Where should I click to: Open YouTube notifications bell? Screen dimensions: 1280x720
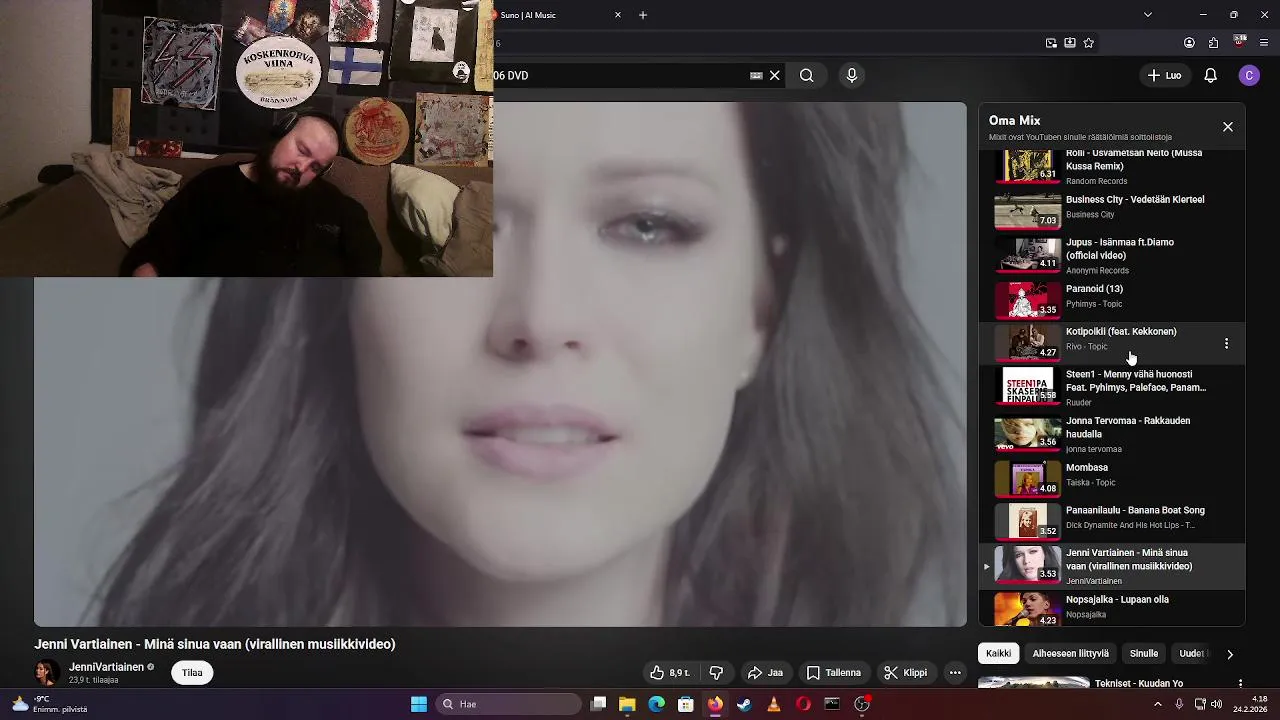1210,75
